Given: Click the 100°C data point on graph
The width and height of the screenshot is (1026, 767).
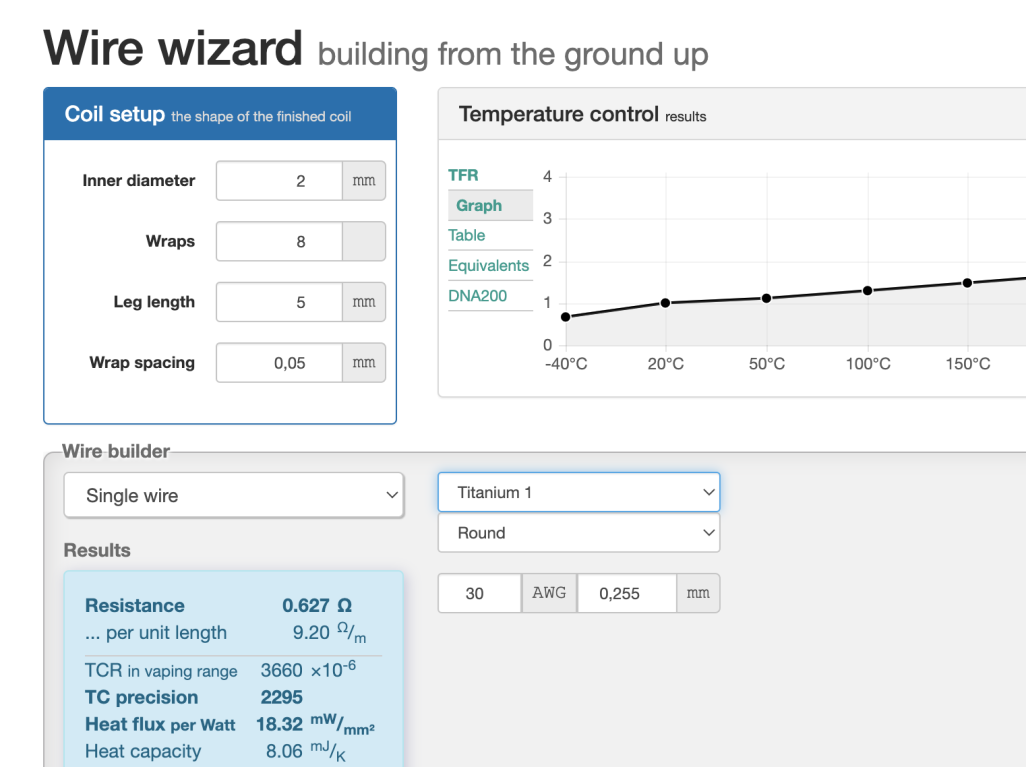Looking at the screenshot, I should pos(868,291).
